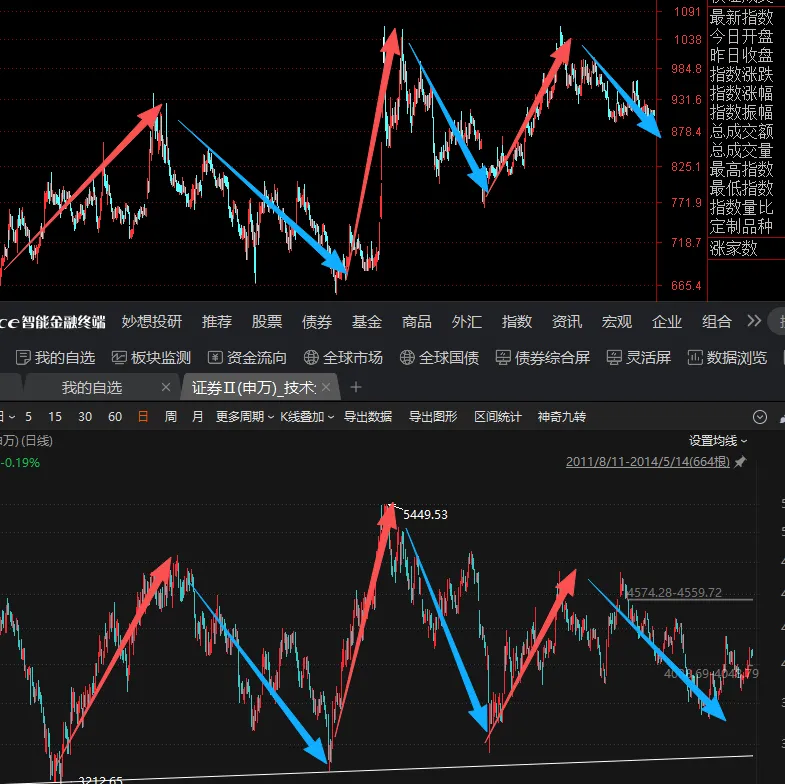Image resolution: width=785 pixels, height=784 pixels.
Task: Select 指数涨跌 row in the side panel
Action: 741,74
